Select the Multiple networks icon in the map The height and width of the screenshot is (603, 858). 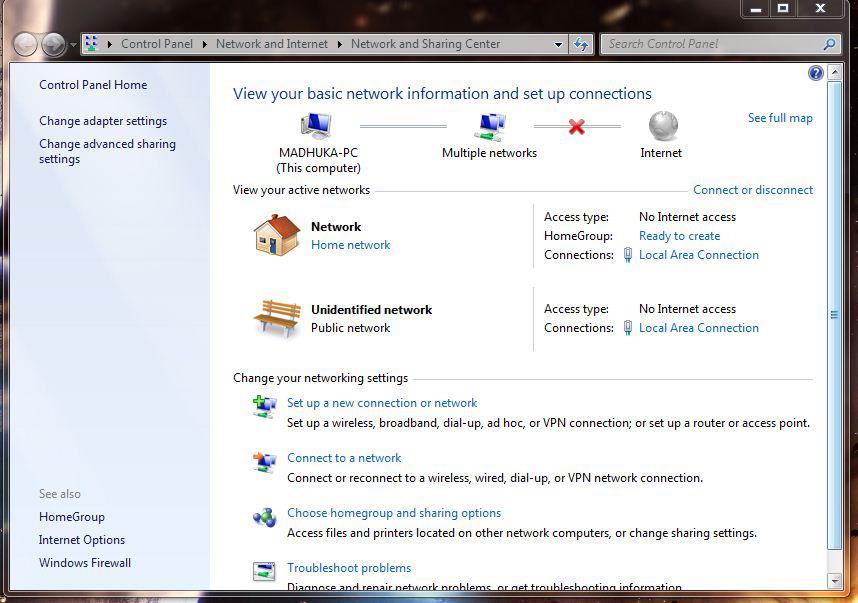coord(489,125)
